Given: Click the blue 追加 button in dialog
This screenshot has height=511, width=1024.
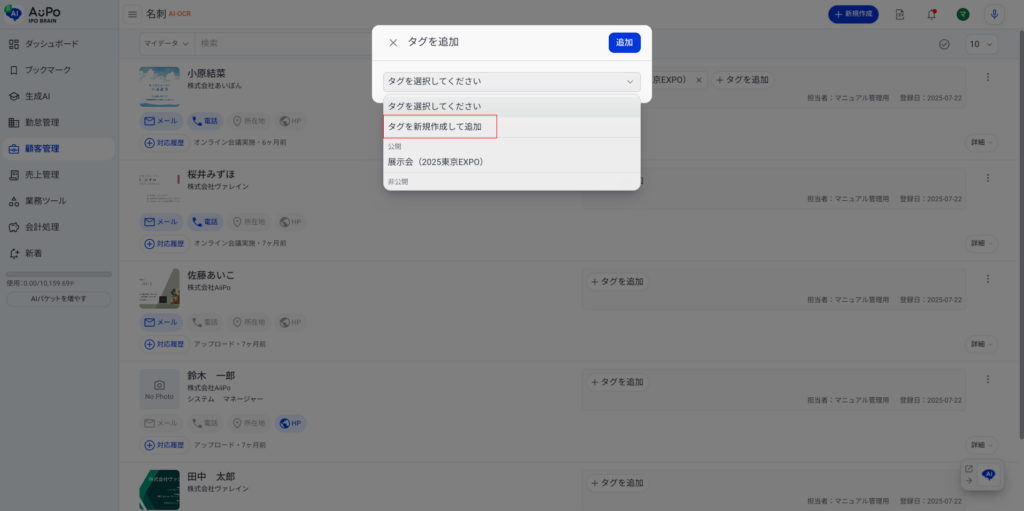Looking at the screenshot, I should pos(624,43).
